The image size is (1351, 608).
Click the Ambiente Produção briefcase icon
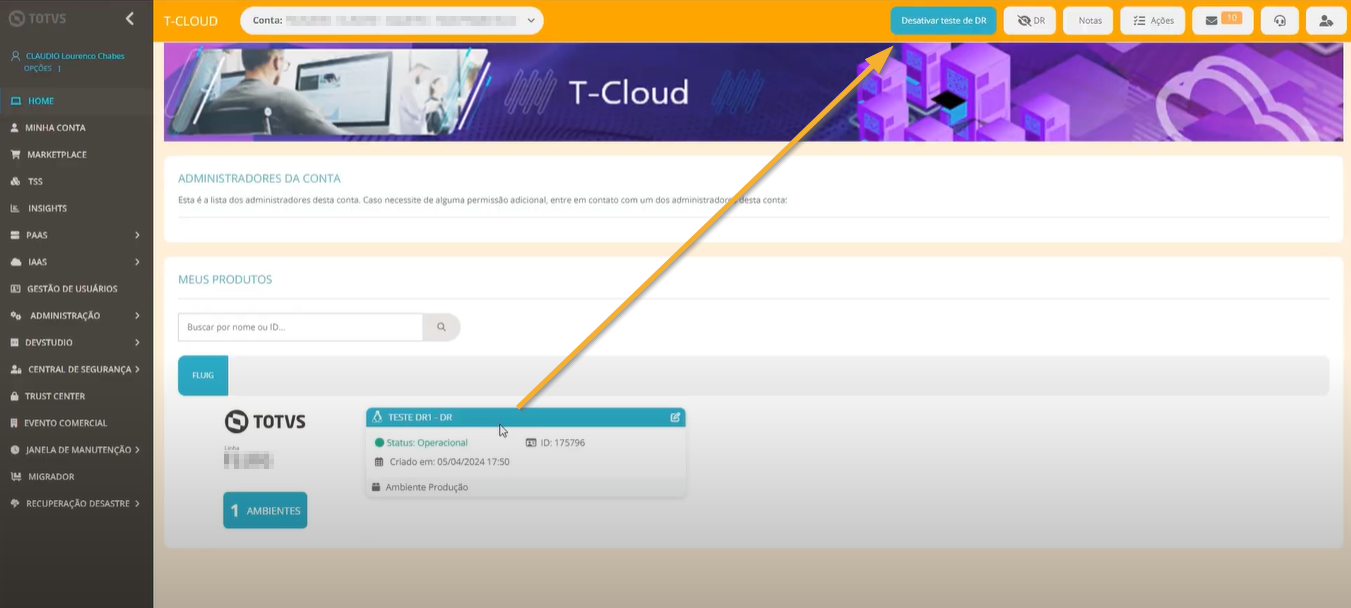tap(376, 487)
